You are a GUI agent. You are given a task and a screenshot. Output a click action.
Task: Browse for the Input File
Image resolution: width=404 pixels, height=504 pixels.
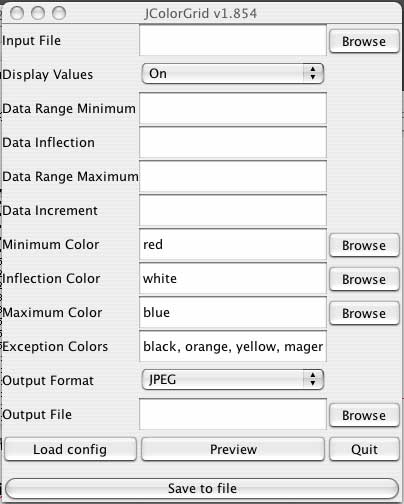click(364, 41)
